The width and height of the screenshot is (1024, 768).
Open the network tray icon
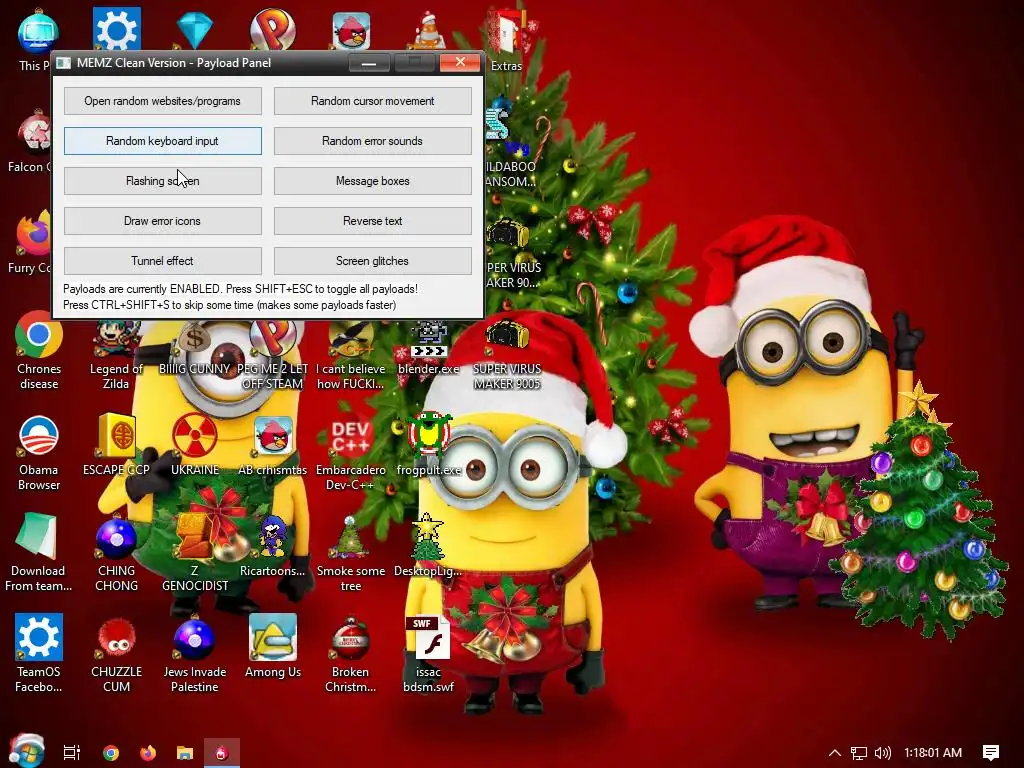(859, 753)
